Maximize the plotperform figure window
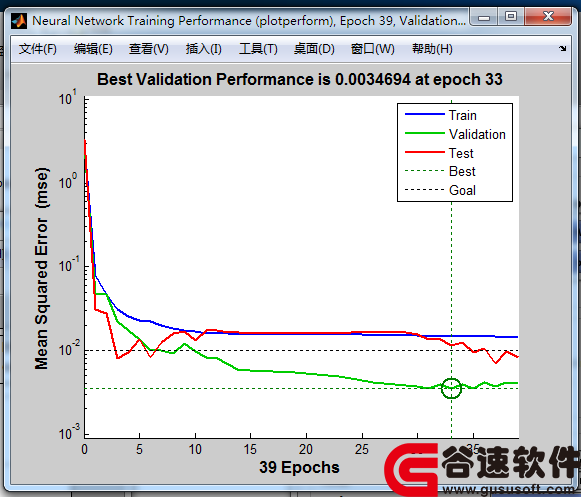The height and width of the screenshot is (497, 581). (x=511, y=17)
